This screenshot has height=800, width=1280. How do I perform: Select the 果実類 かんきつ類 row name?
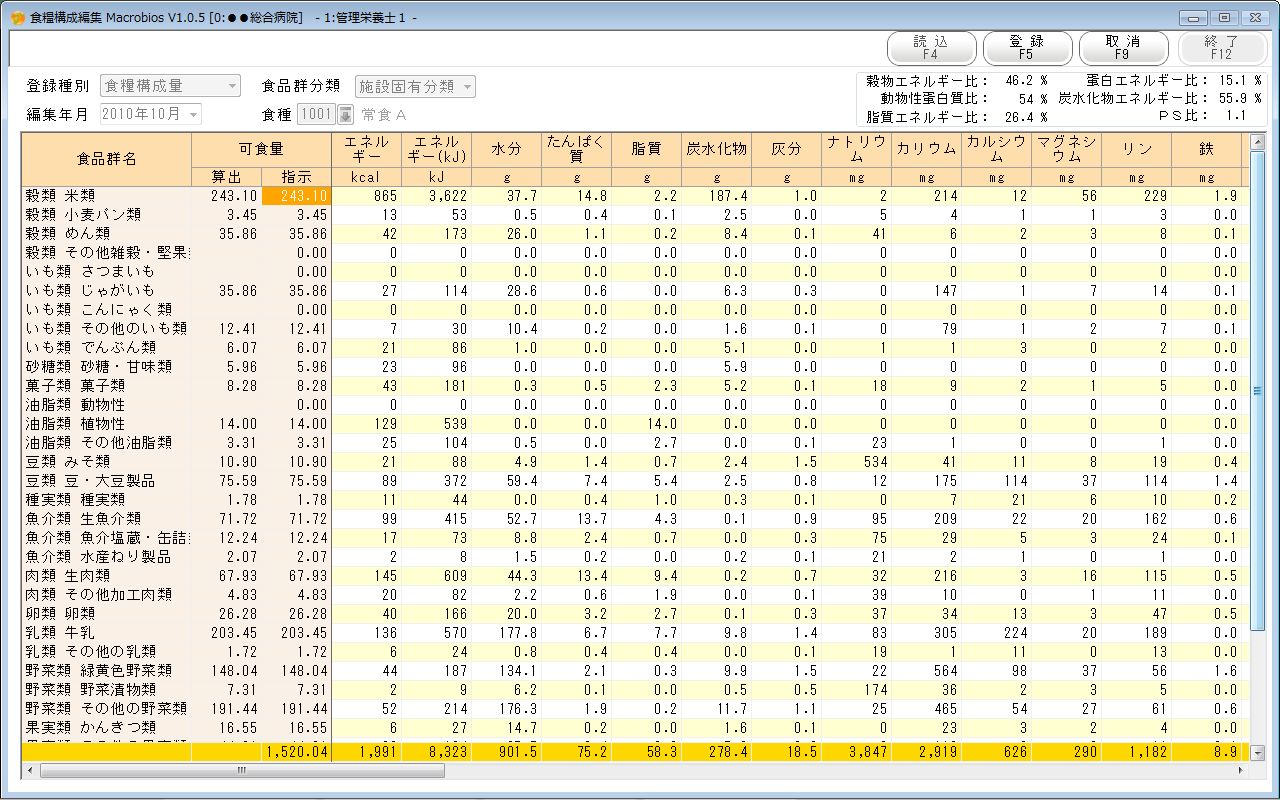click(107, 727)
